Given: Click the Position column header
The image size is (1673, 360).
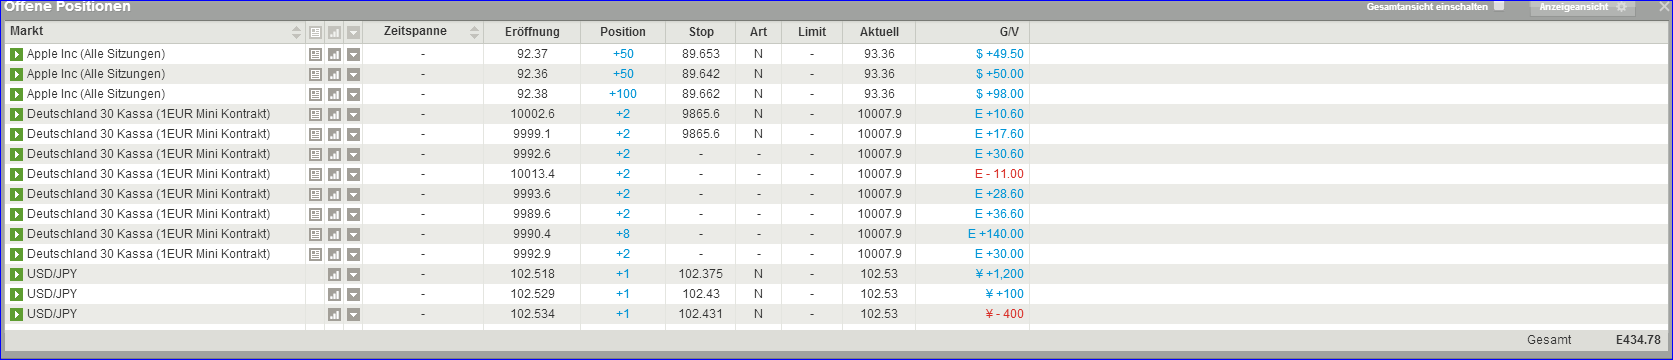Looking at the screenshot, I should click(x=623, y=32).
